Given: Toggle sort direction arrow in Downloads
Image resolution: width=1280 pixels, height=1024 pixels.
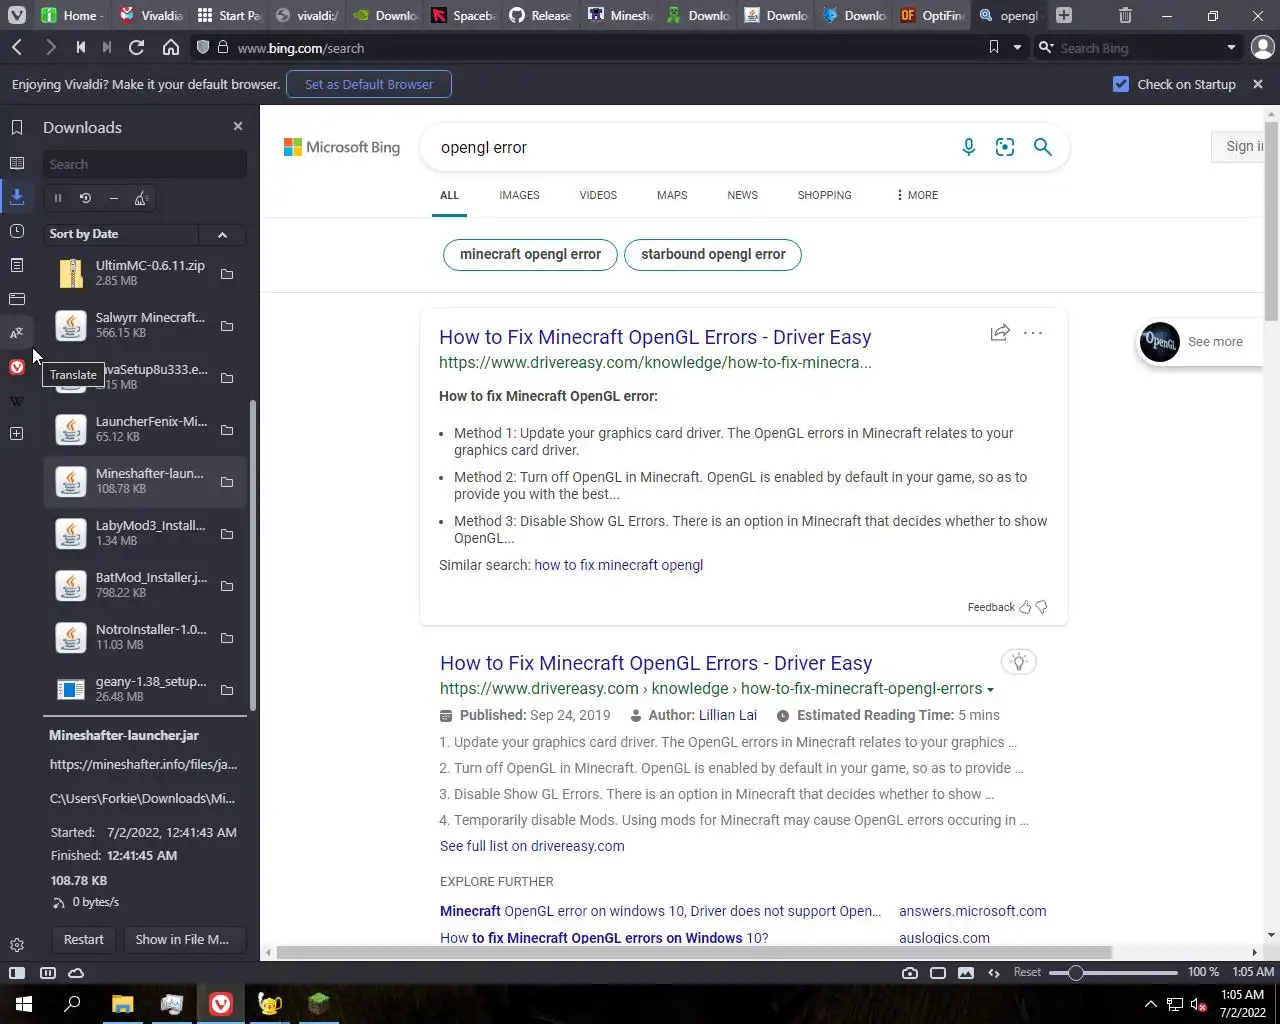Looking at the screenshot, I should click(x=222, y=234).
